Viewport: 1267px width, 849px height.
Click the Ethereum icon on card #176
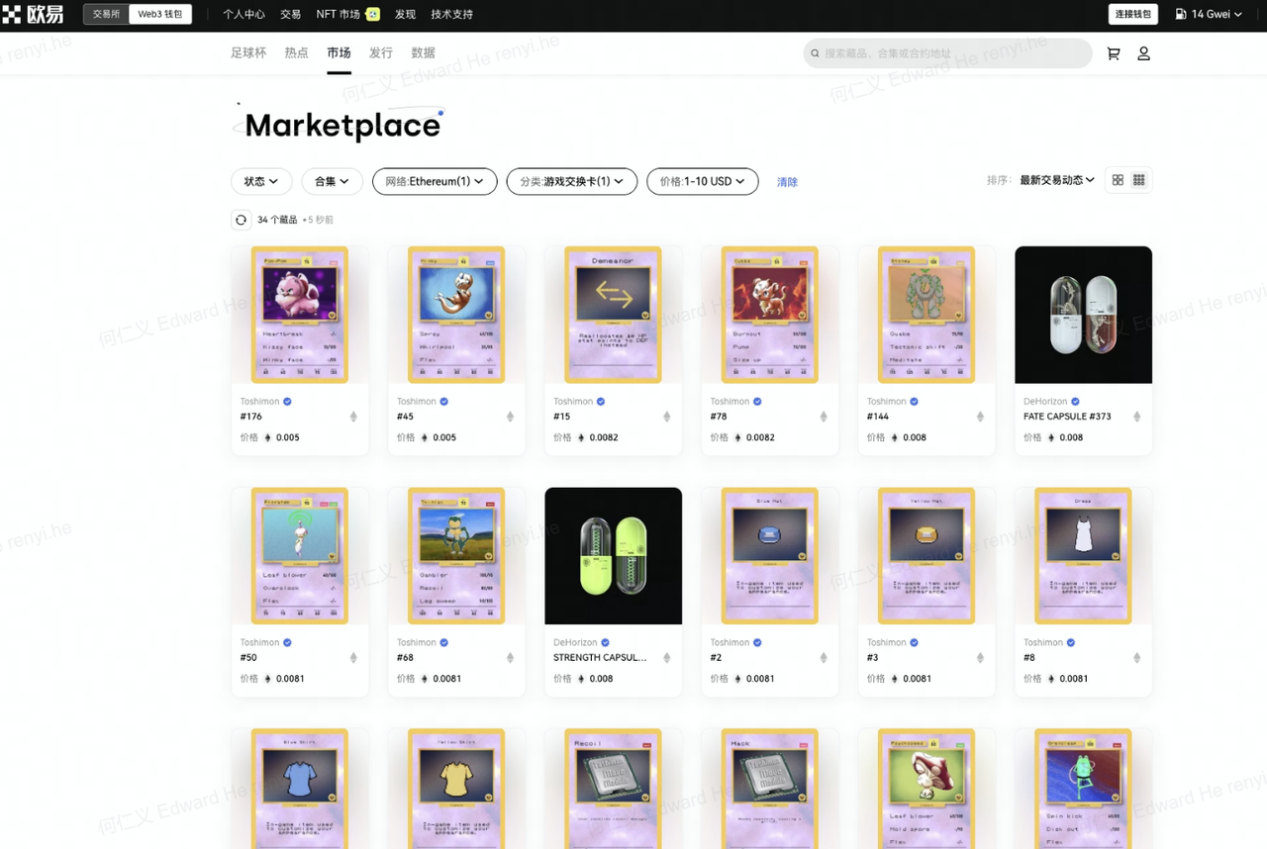[353, 417]
